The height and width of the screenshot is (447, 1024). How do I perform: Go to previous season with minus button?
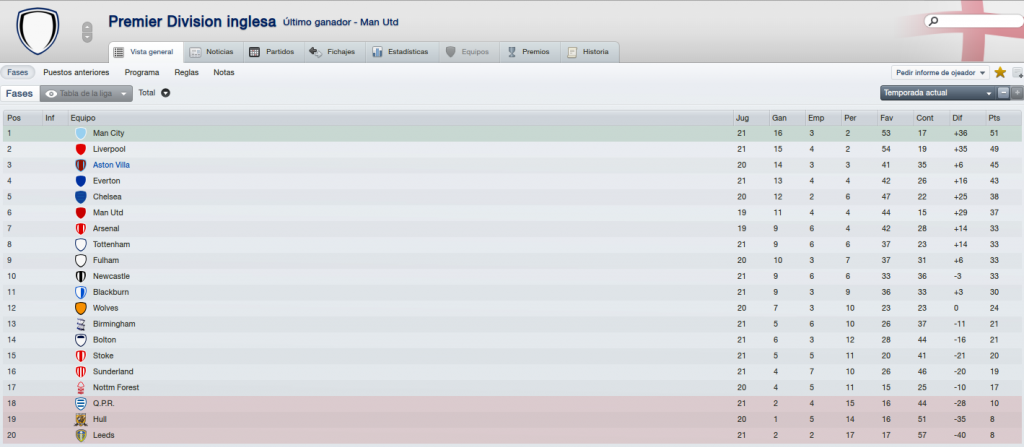pyautogui.click(x=1004, y=93)
